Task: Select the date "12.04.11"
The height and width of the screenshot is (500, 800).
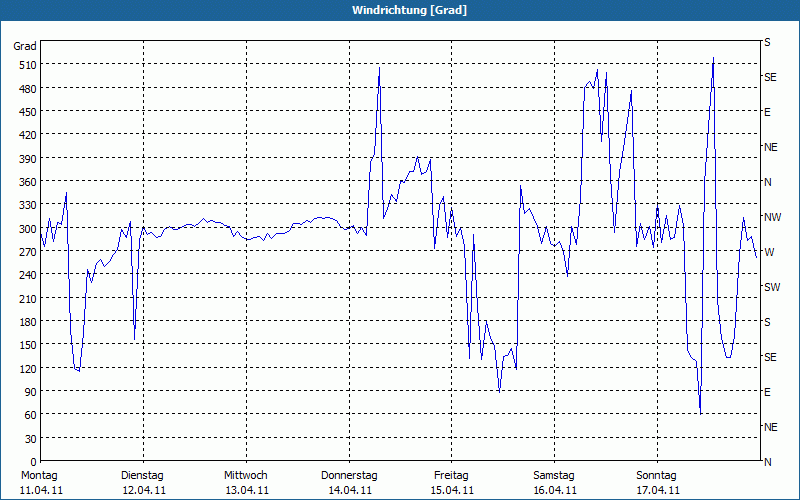Action: point(144,491)
